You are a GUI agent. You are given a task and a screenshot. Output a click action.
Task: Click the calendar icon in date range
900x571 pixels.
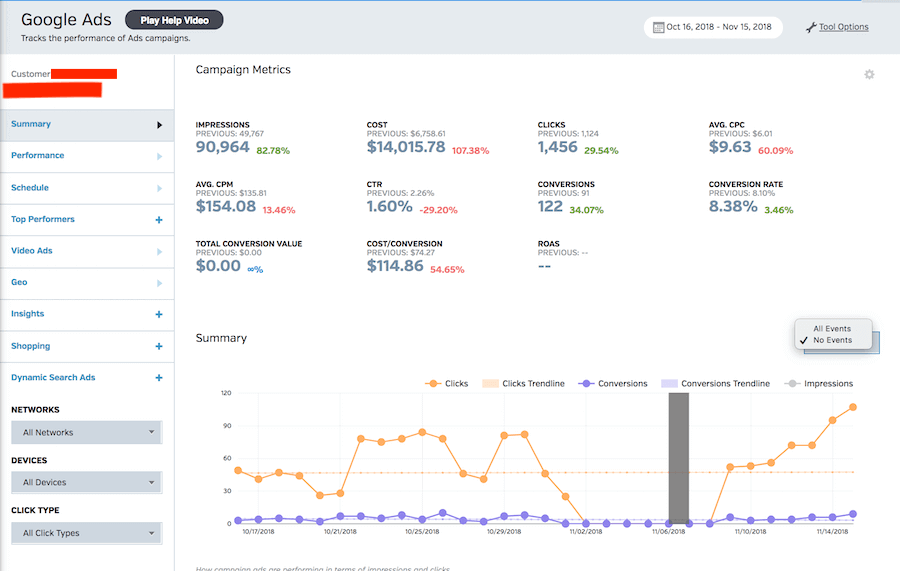(x=659, y=27)
